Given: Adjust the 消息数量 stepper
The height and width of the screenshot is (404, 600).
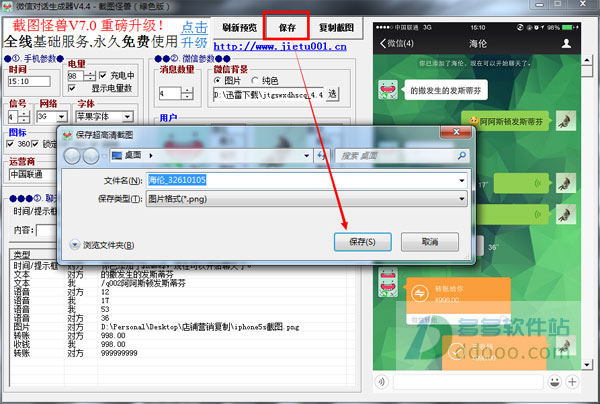Looking at the screenshot, I should click(187, 93).
